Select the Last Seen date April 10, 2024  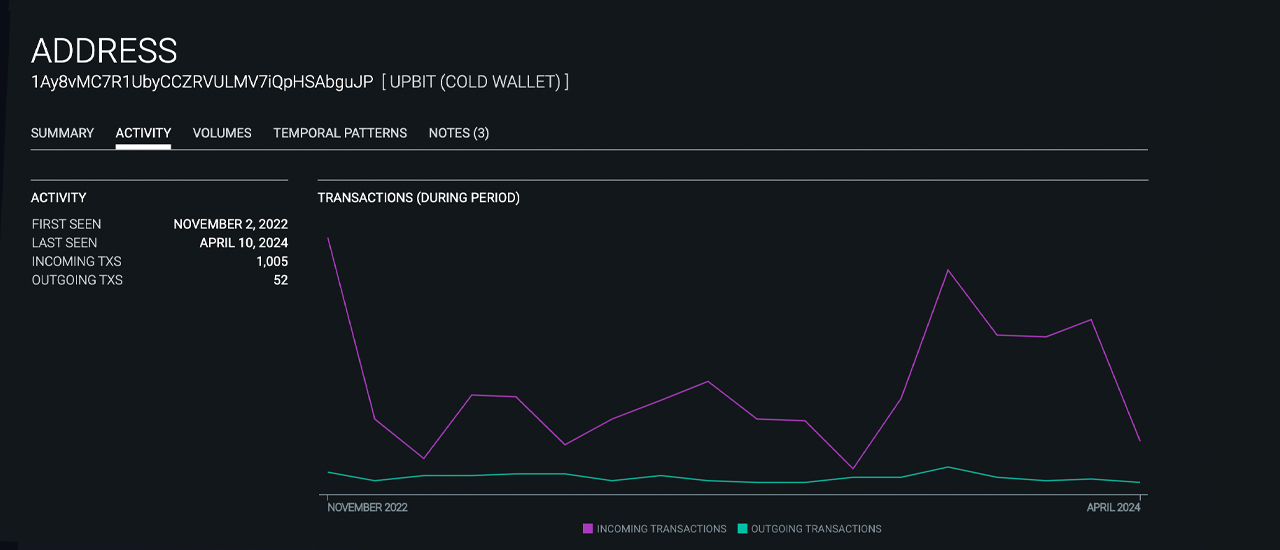click(243, 243)
